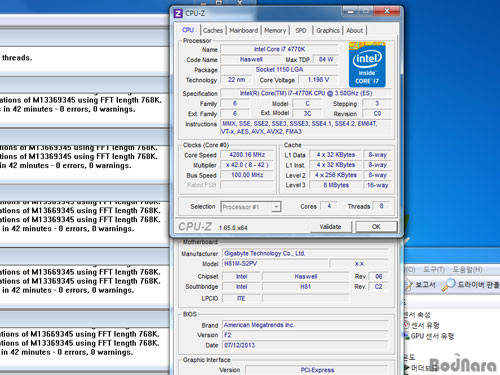Image resolution: width=500 pixels, height=375 pixels.
Task: Click the Intel Core i7 logo badge
Action: tap(367, 64)
